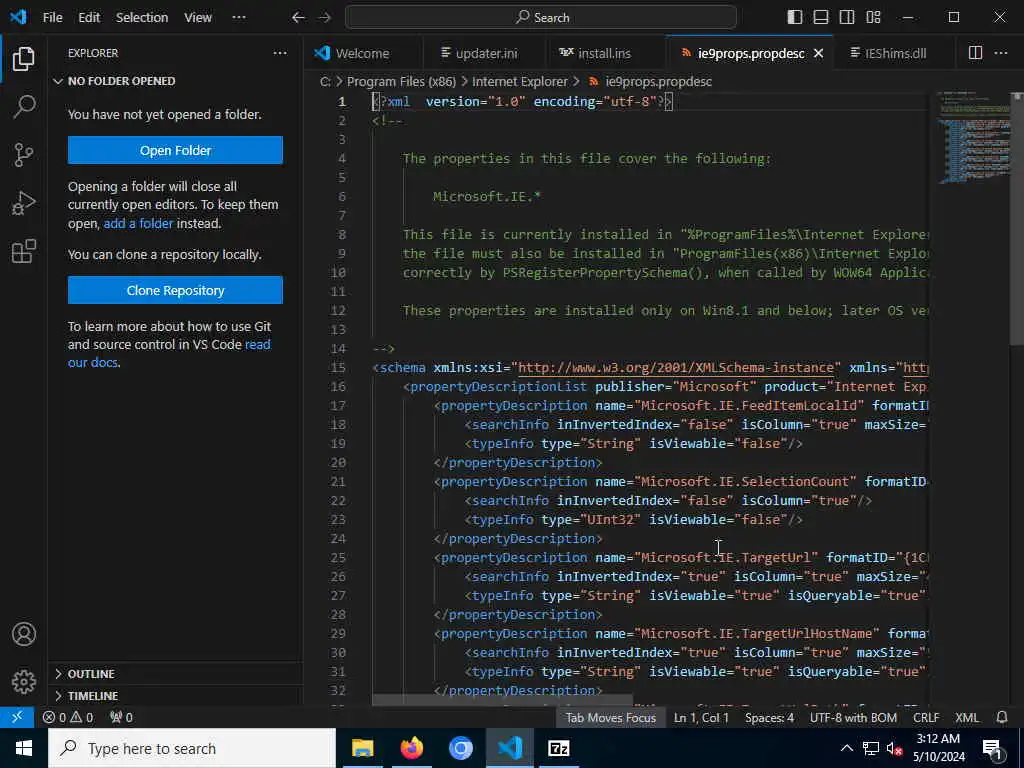Screen dimensions: 1024x768
Task: Click the C: breadcrumb segment
Action: pos(325,82)
